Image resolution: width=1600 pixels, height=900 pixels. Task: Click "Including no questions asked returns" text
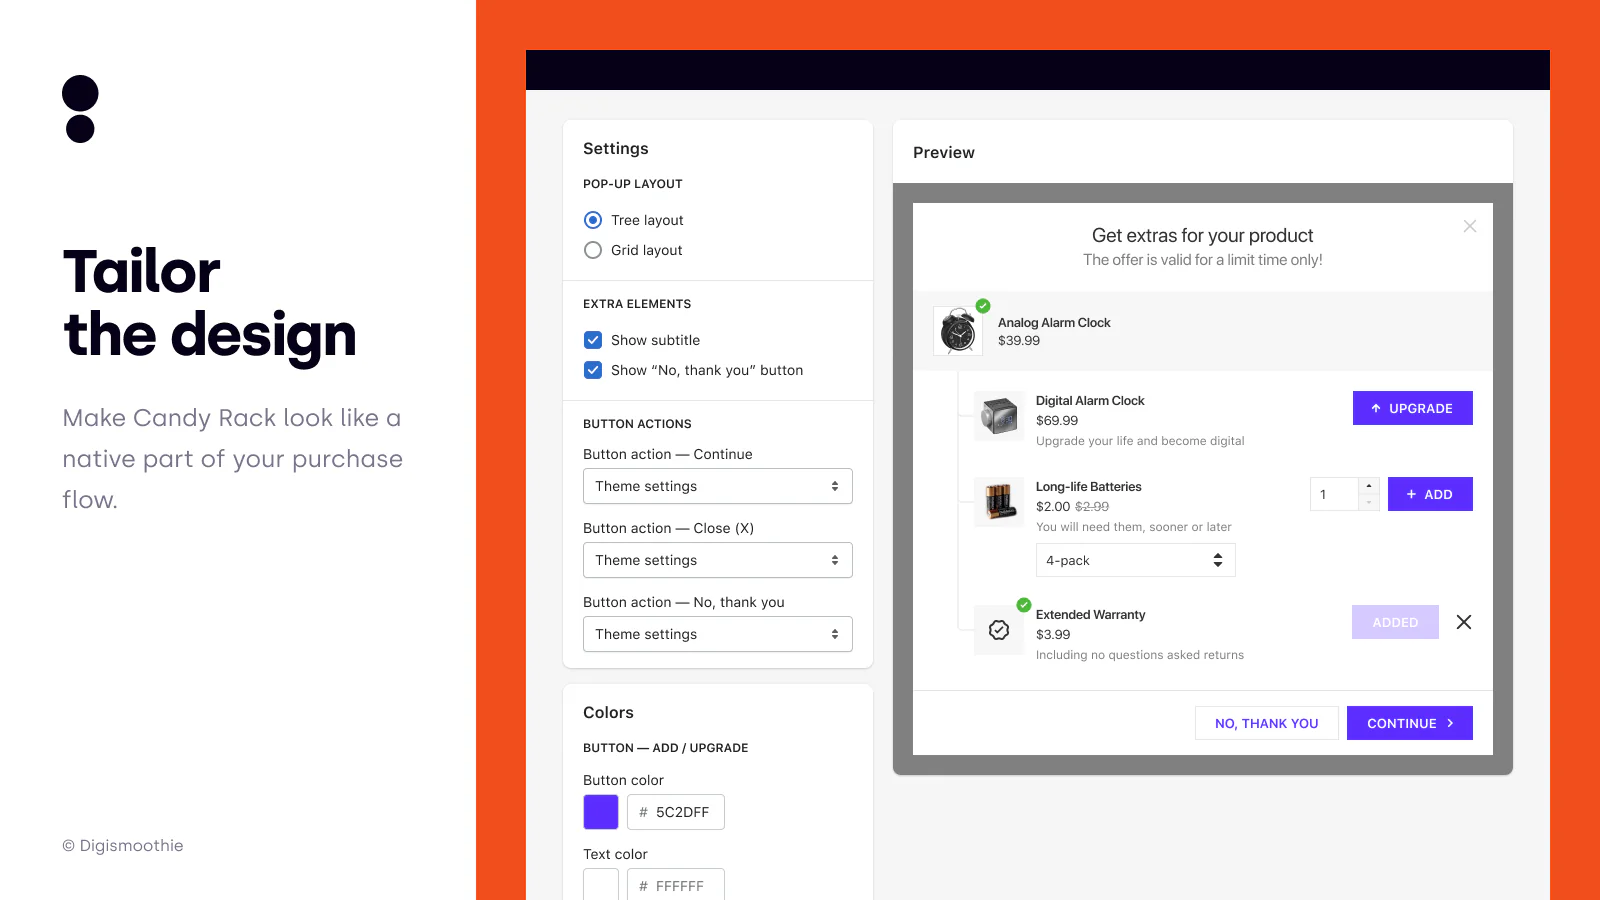pyautogui.click(x=1140, y=654)
